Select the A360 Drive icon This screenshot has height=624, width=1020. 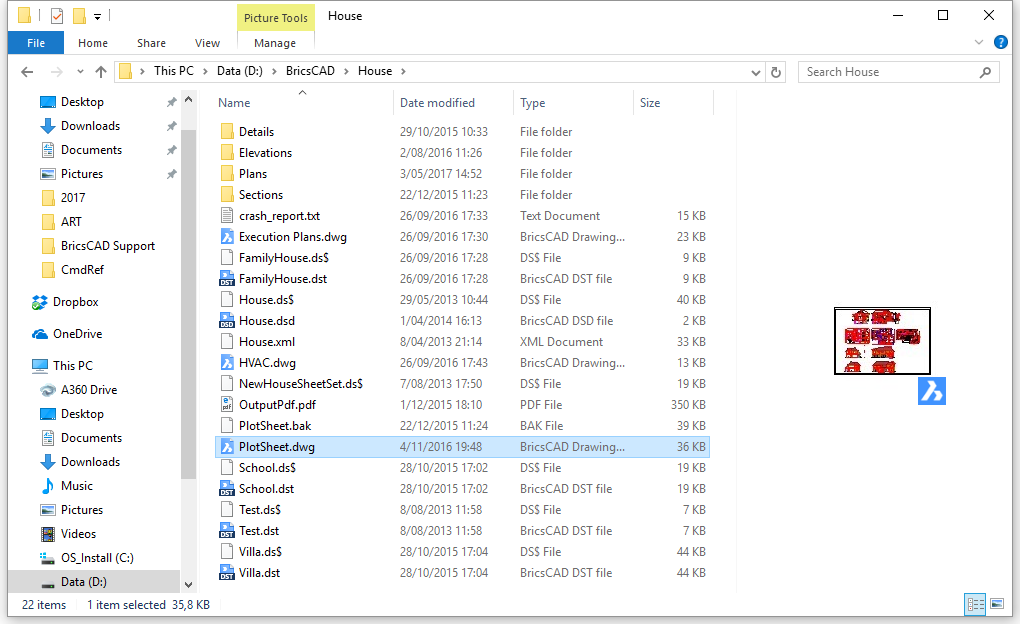coord(47,390)
